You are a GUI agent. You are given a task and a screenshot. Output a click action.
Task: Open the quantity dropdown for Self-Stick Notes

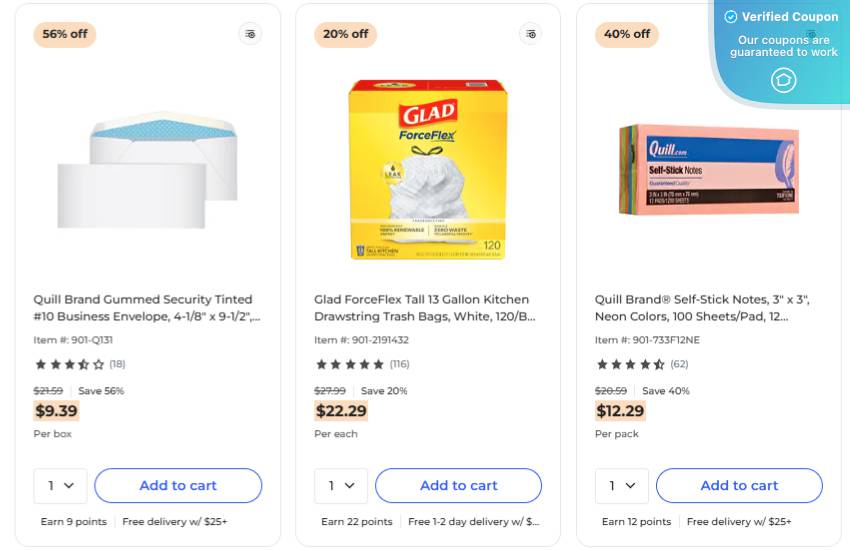(x=622, y=486)
